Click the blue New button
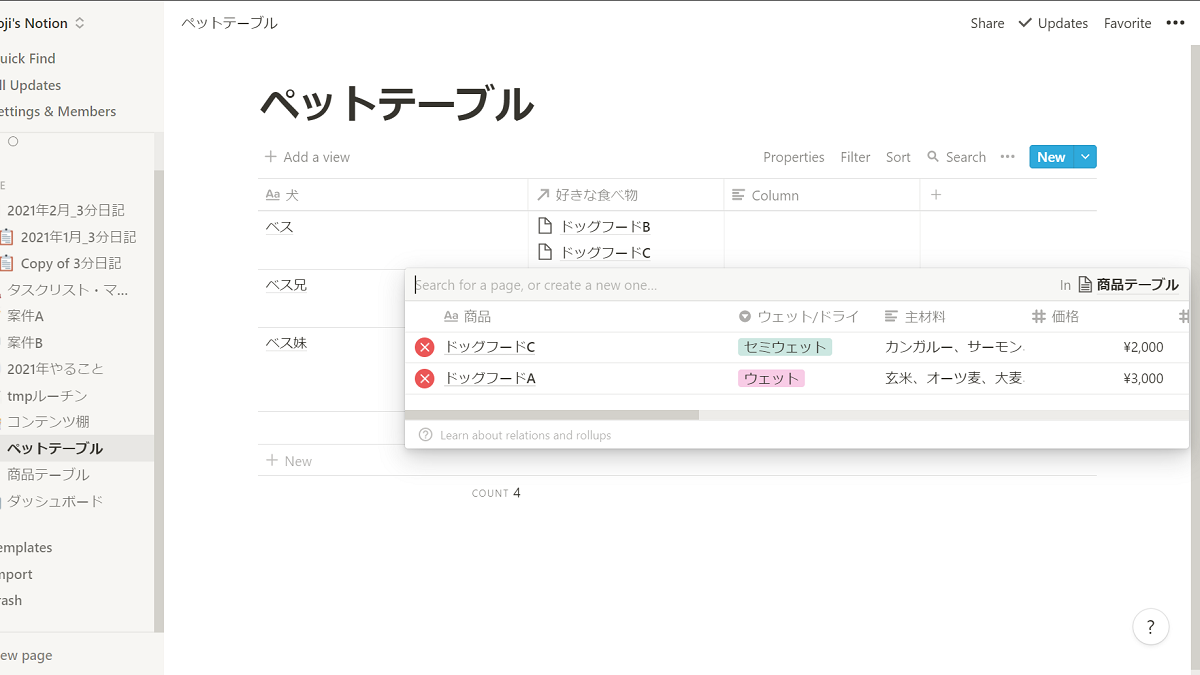Image resolution: width=1200 pixels, height=675 pixels. [x=1050, y=157]
